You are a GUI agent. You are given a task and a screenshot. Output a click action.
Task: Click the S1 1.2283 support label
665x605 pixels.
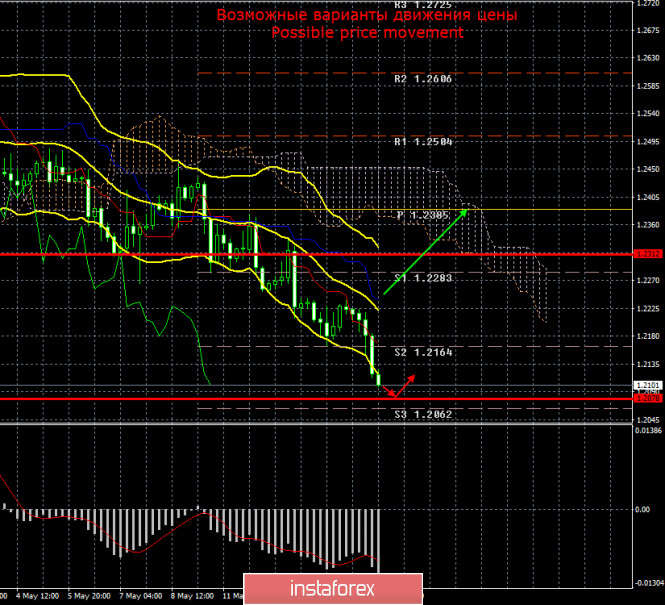tap(423, 278)
